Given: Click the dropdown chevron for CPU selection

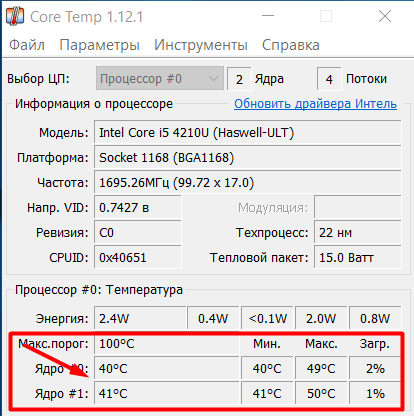Looking at the screenshot, I should click(x=213, y=79).
